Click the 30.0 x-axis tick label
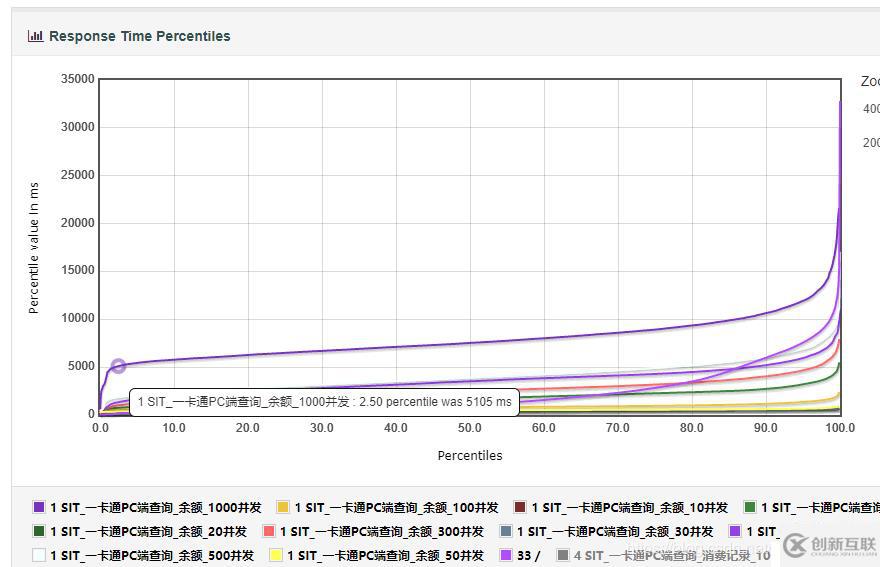 322,428
